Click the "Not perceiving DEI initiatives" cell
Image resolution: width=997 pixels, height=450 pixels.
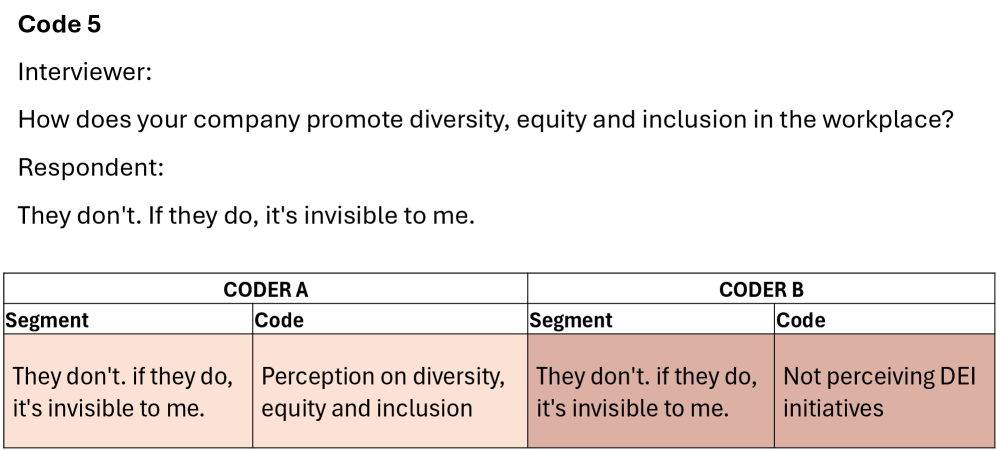pyautogui.click(x=884, y=392)
